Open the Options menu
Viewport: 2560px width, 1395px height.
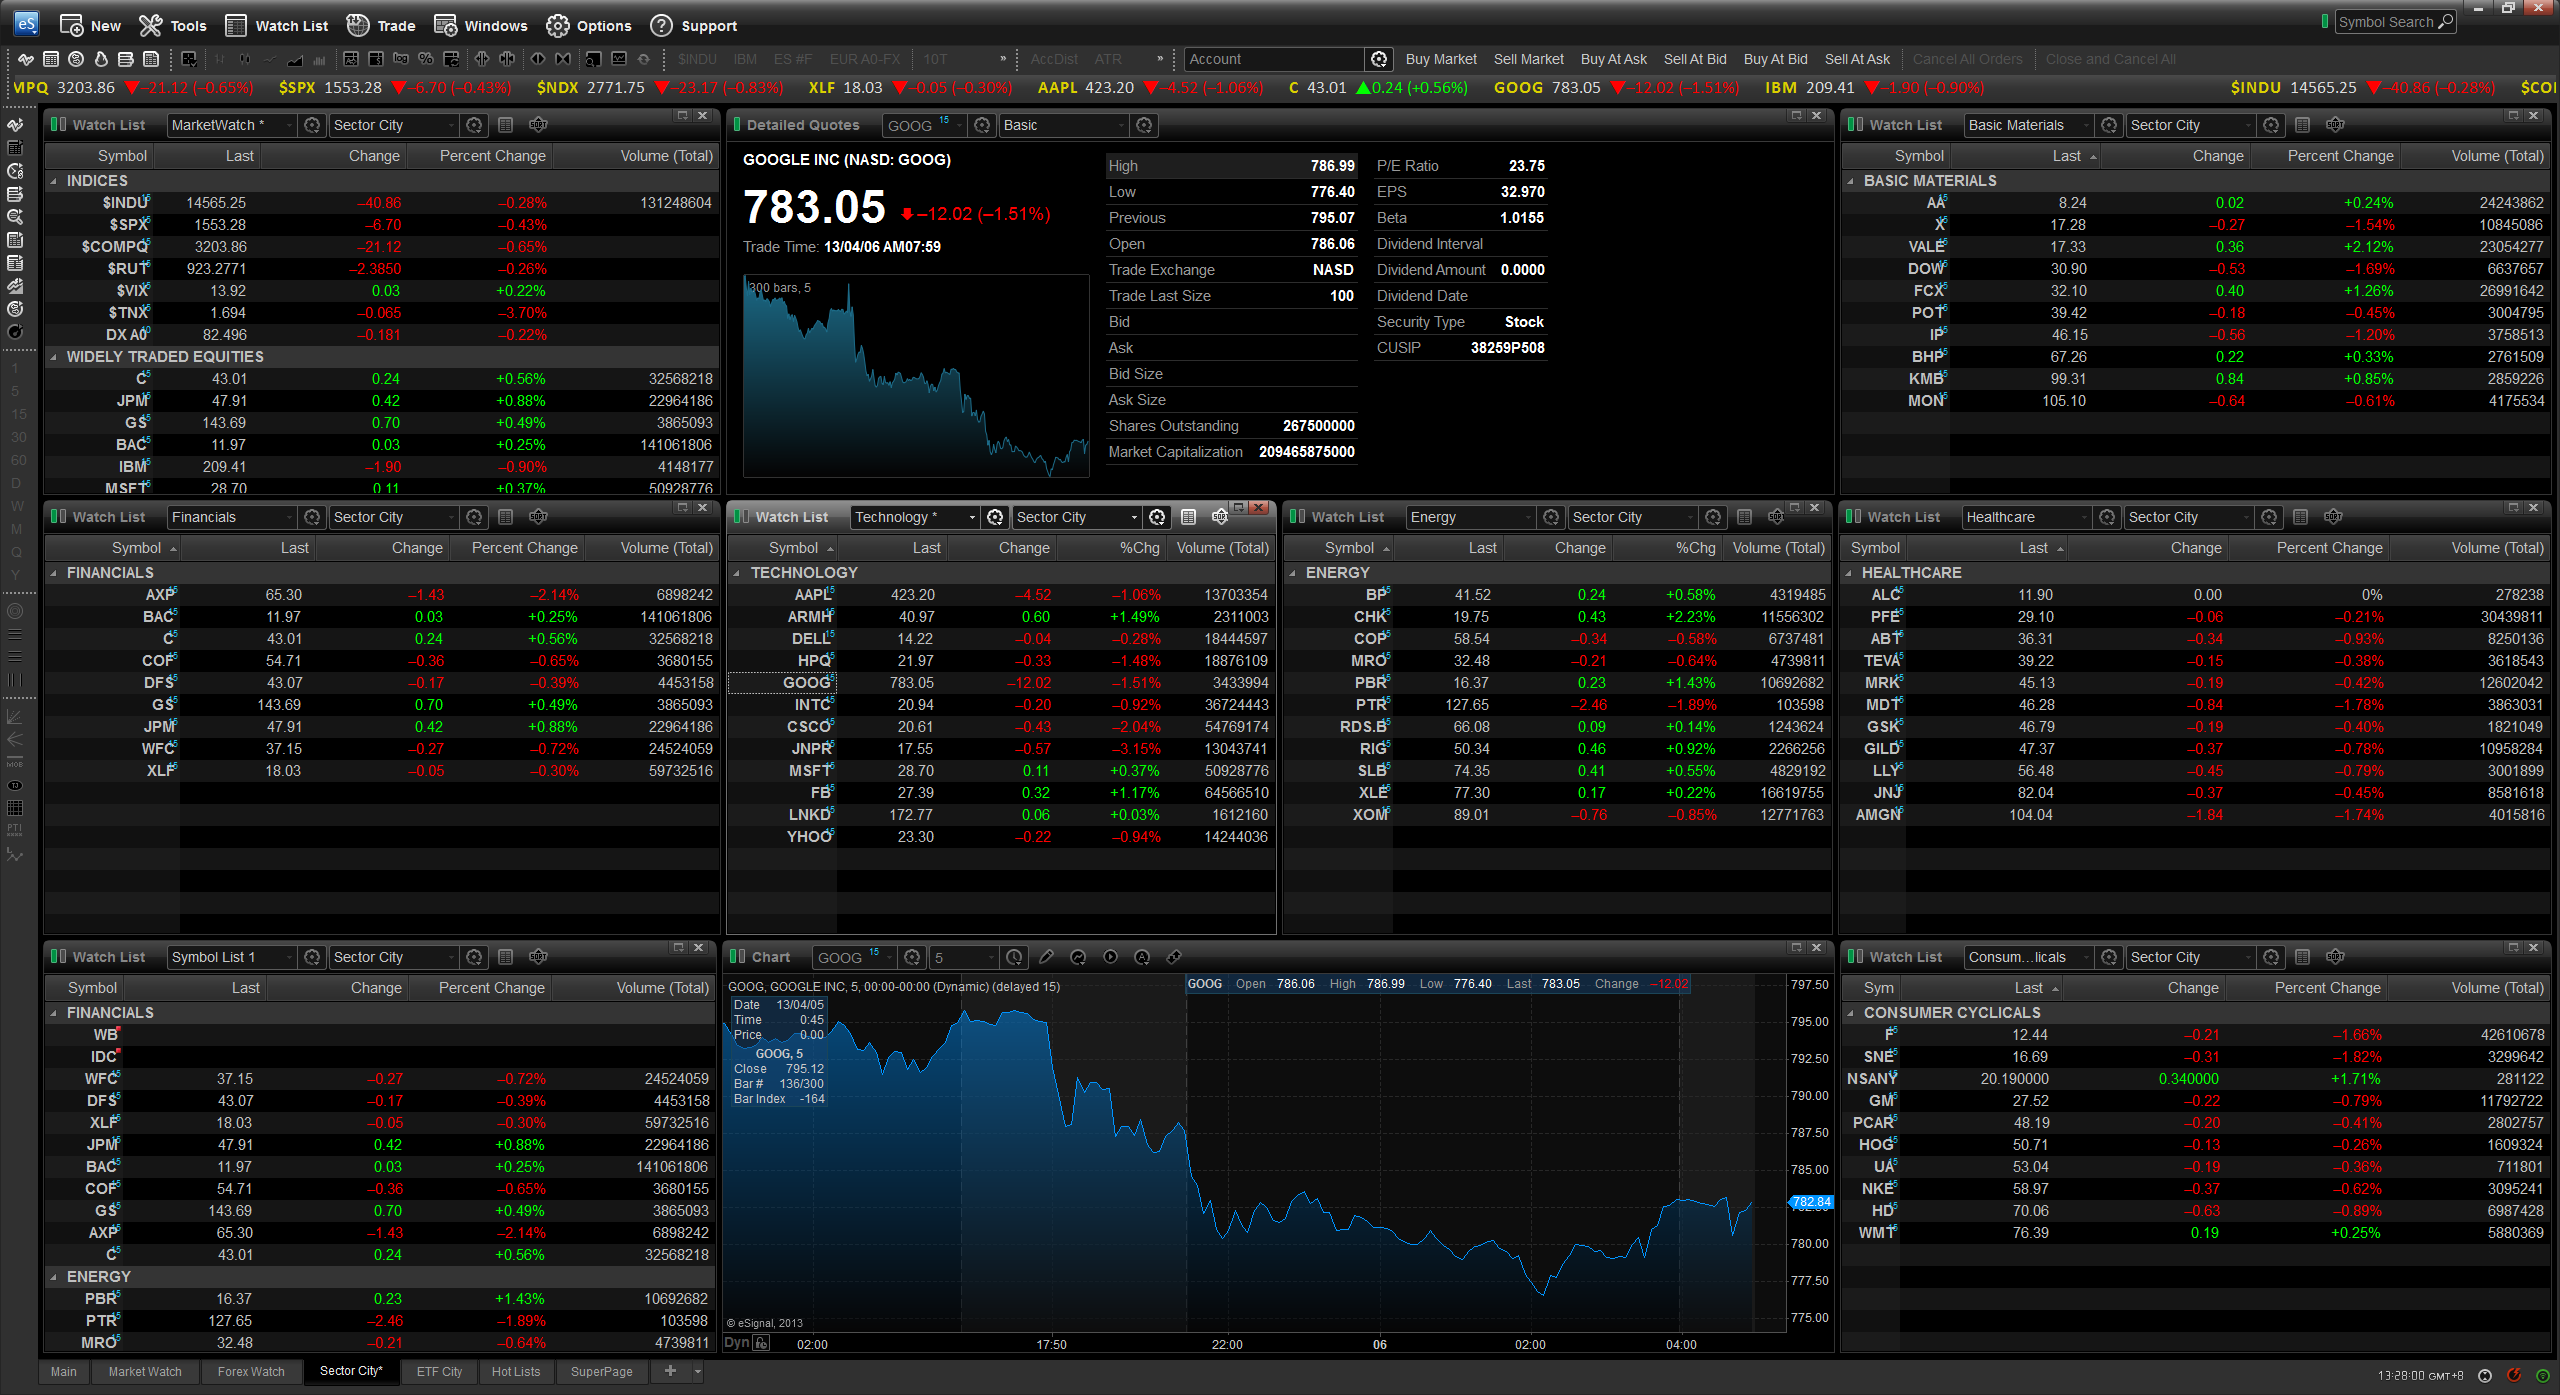[589, 26]
